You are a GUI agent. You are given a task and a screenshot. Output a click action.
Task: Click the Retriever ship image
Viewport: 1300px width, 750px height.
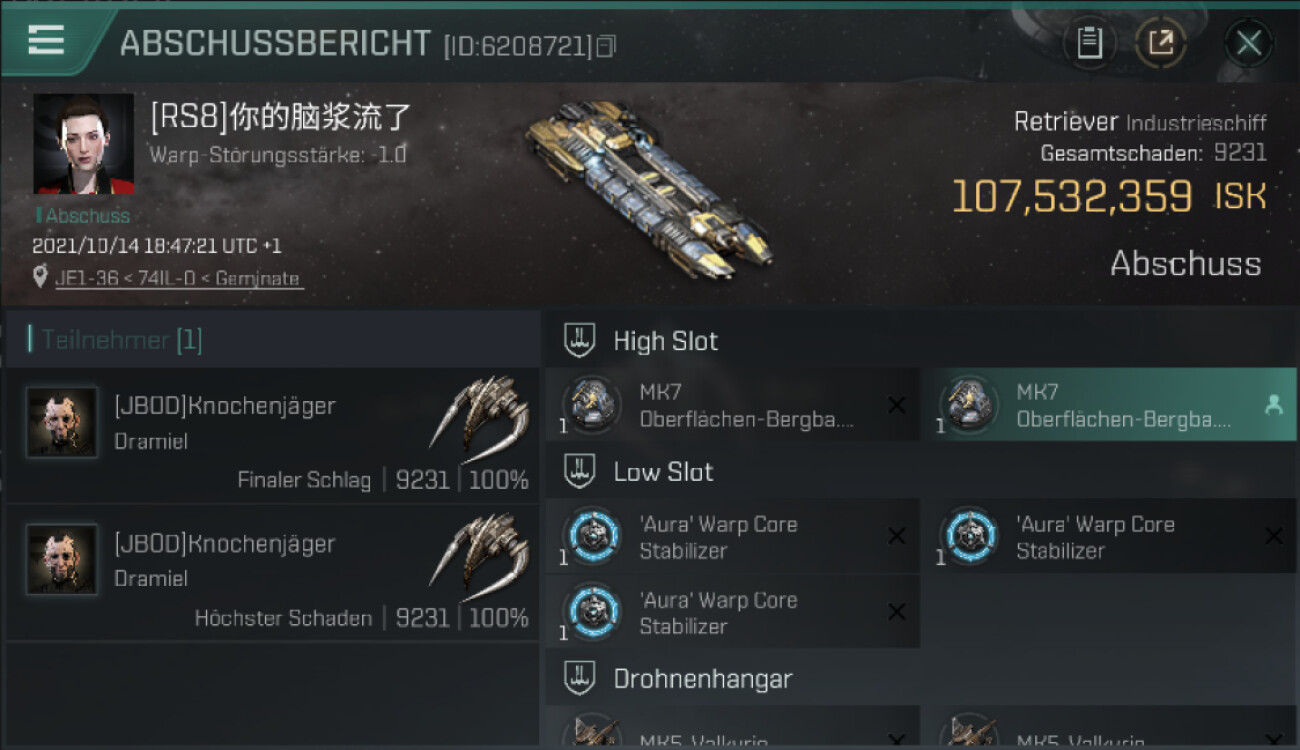[x=648, y=190]
